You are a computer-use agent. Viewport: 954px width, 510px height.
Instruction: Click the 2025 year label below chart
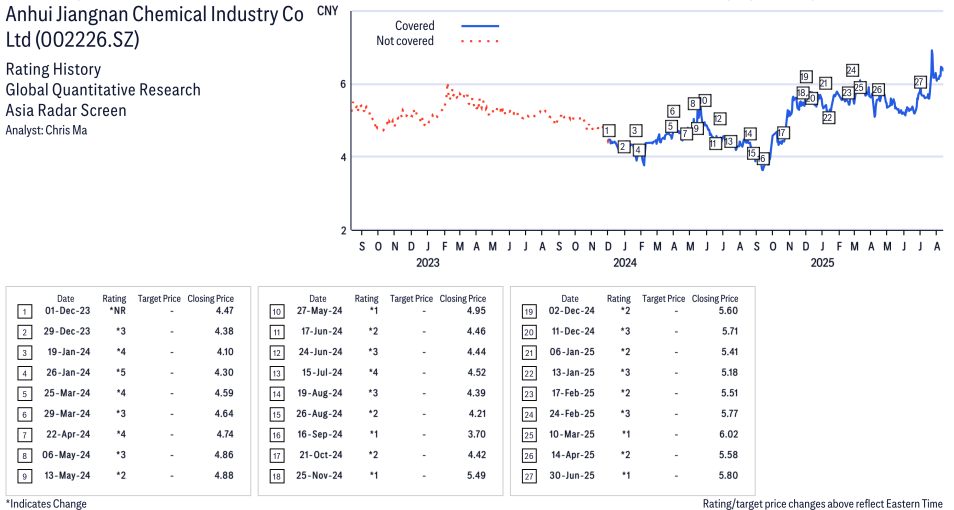pyautogui.click(x=822, y=262)
